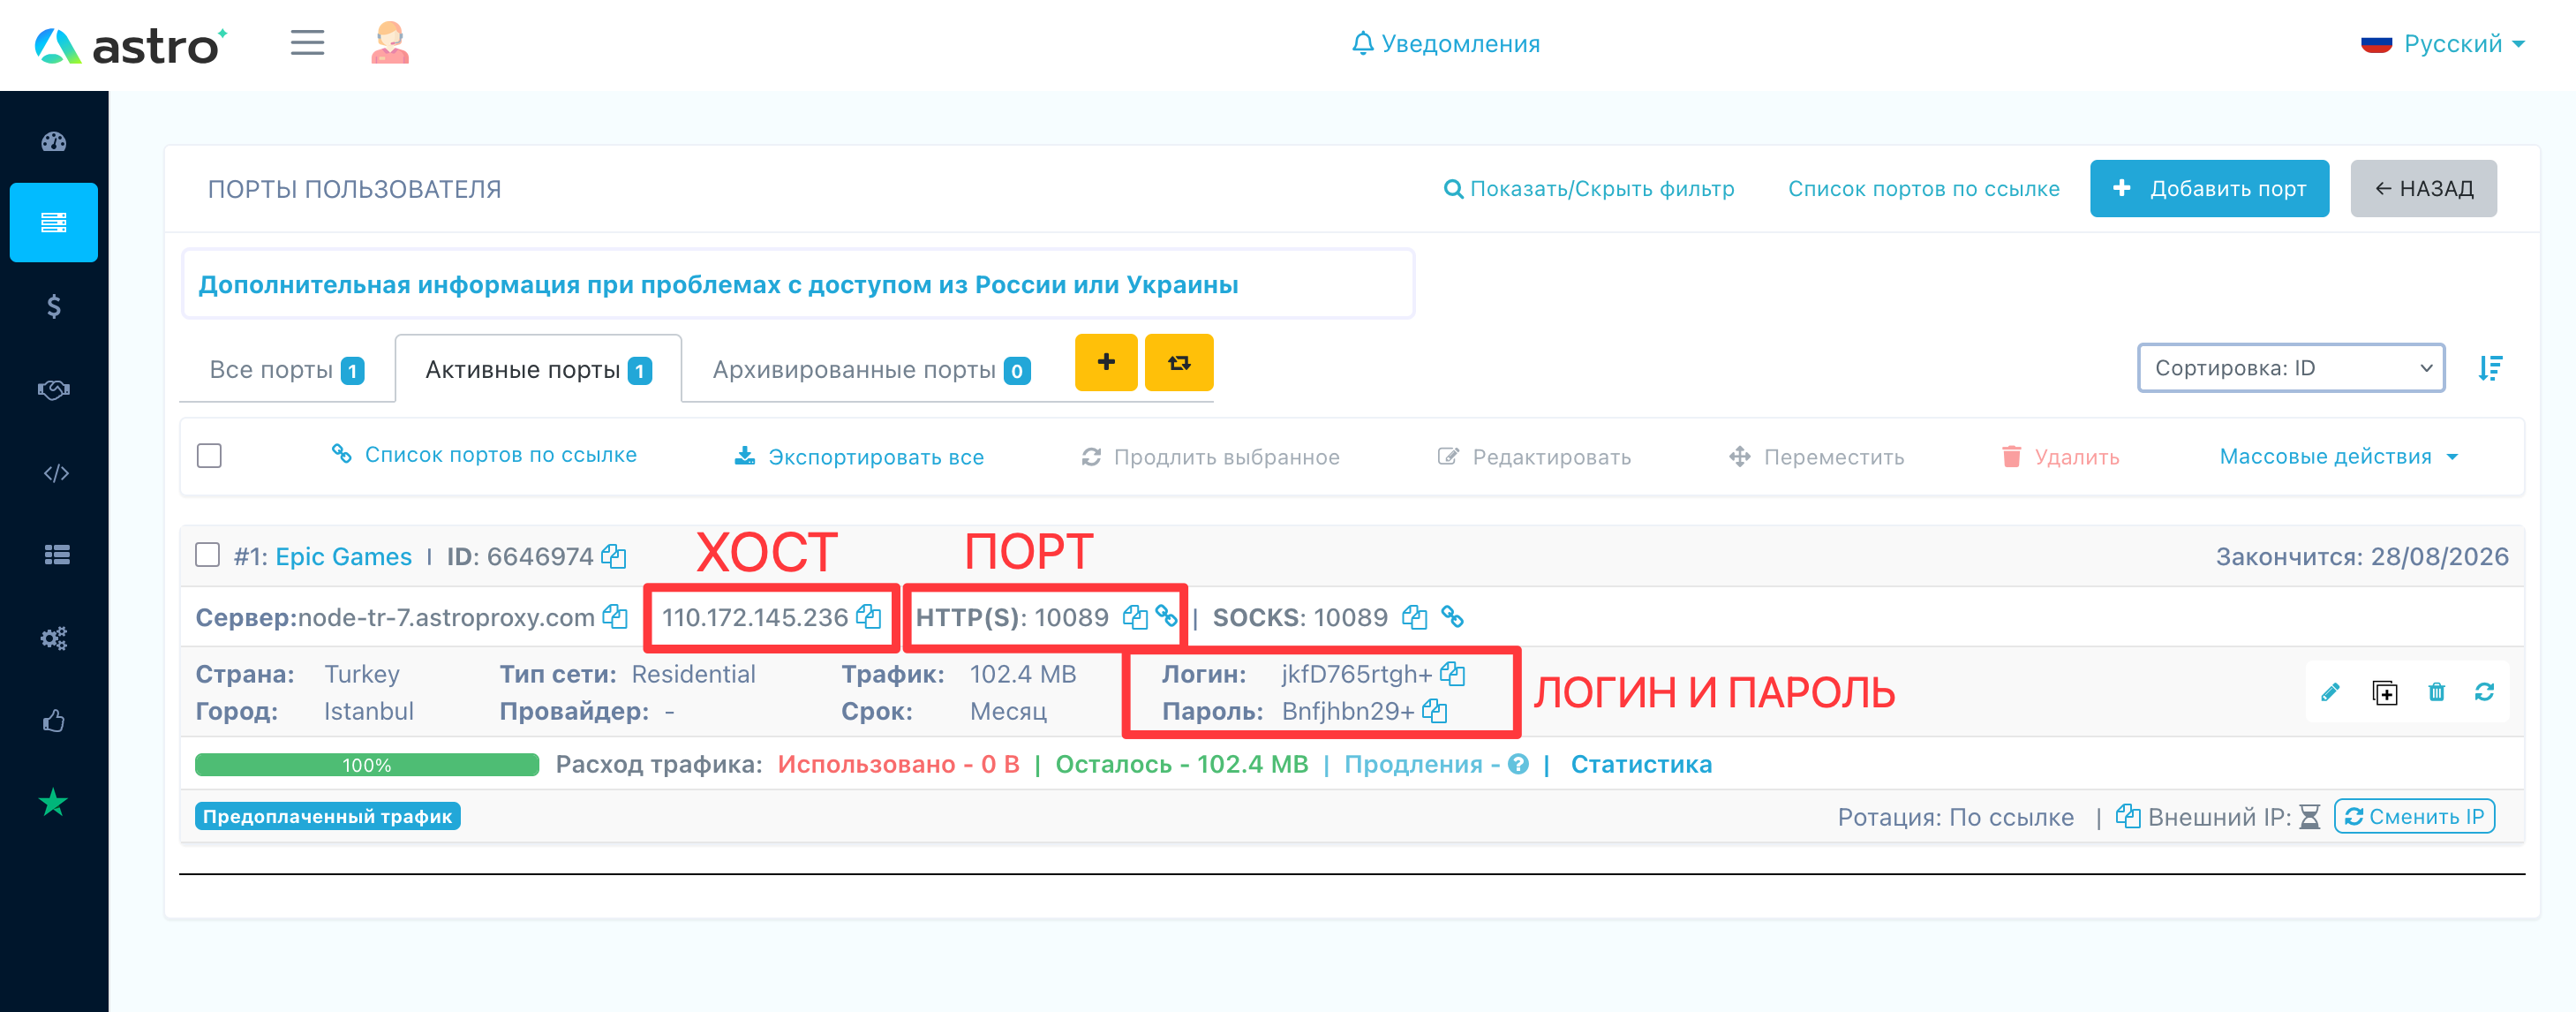Image resolution: width=2576 pixels, height=1012 pixels.
Task: Click Редактировать in the toolbar
Action: (1534, 456)
